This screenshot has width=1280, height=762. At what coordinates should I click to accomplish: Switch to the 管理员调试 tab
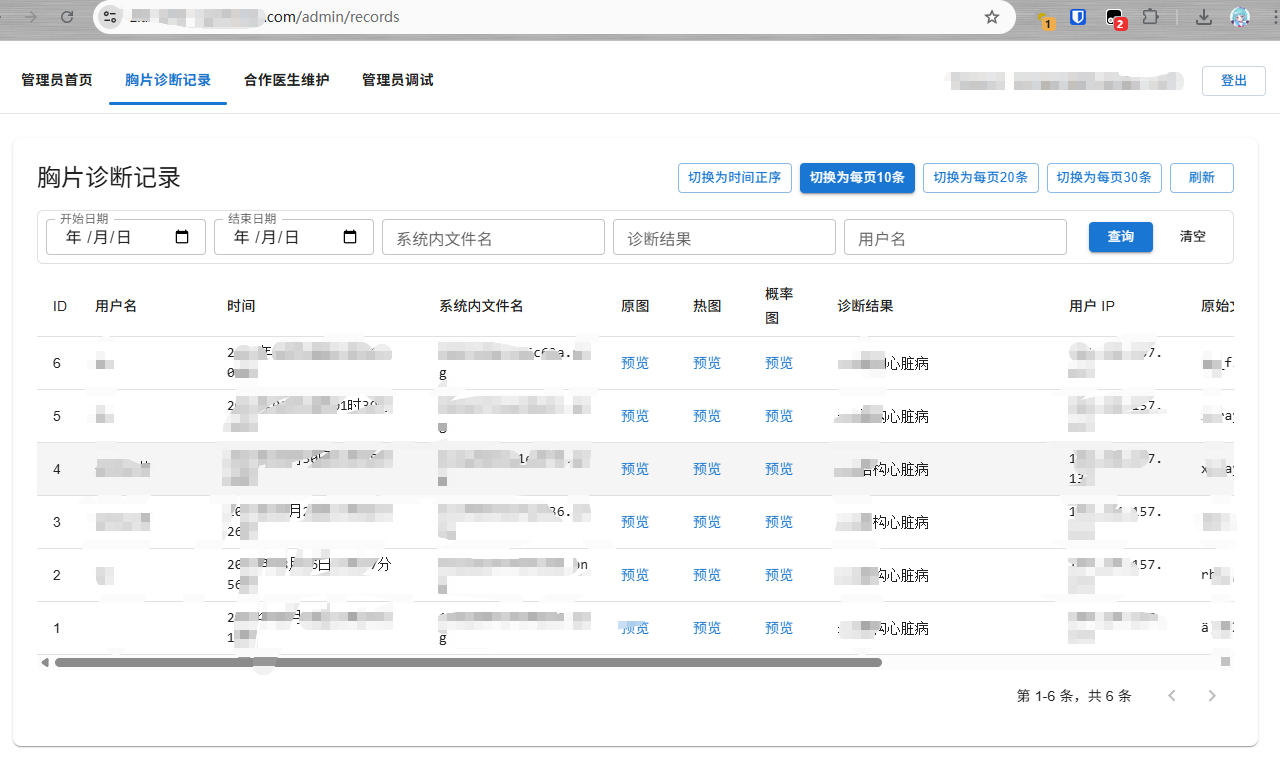click(x=397, y=79)
